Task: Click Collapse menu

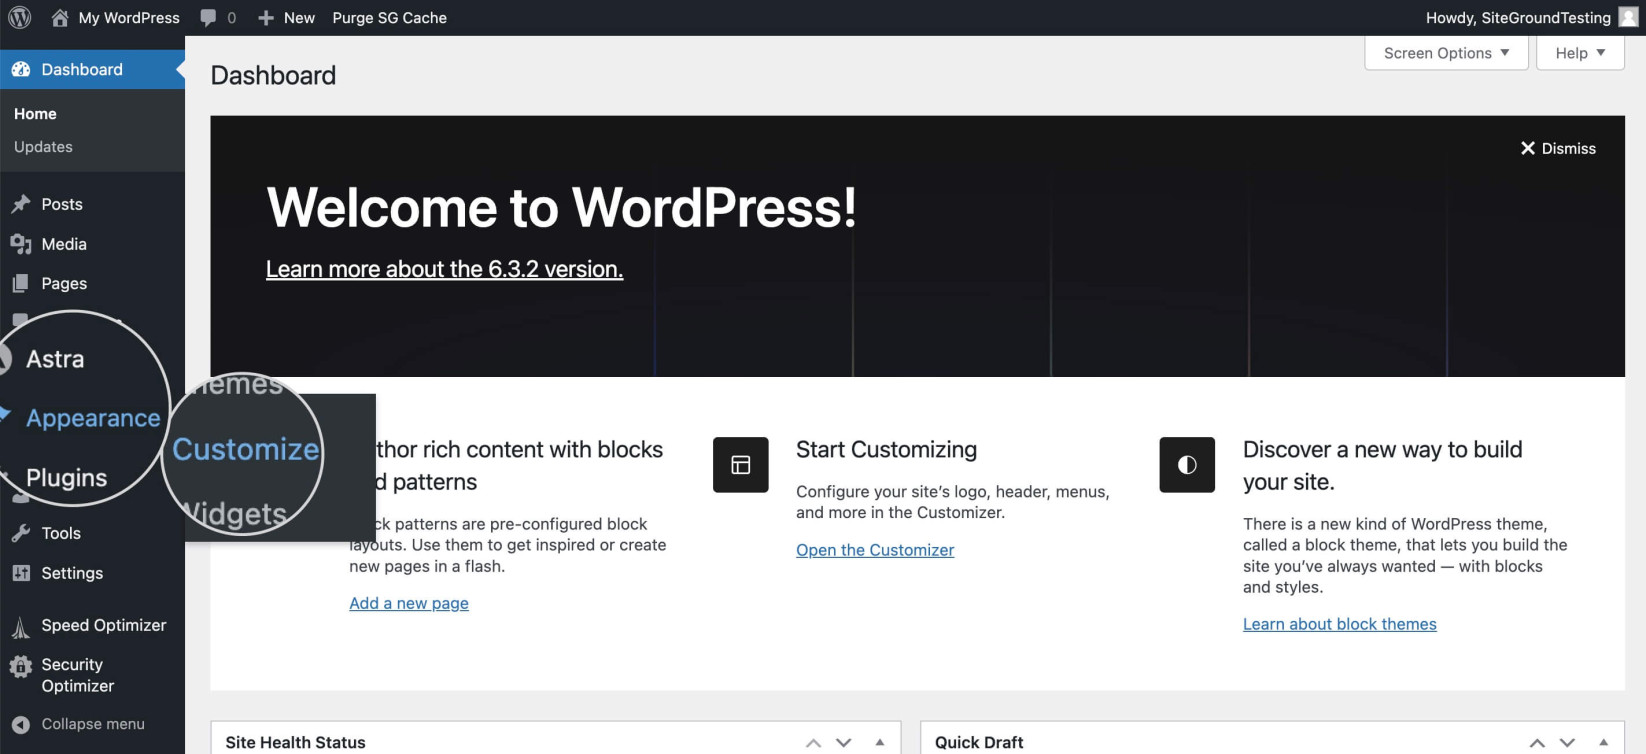Action: tap(92, 724)
